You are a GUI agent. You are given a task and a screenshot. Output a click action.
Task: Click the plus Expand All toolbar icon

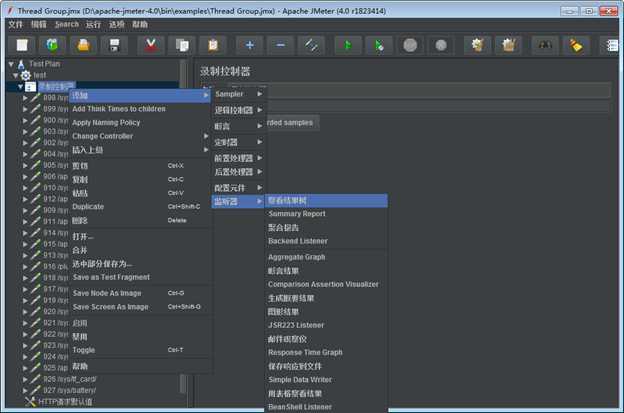tap(250, 45)
